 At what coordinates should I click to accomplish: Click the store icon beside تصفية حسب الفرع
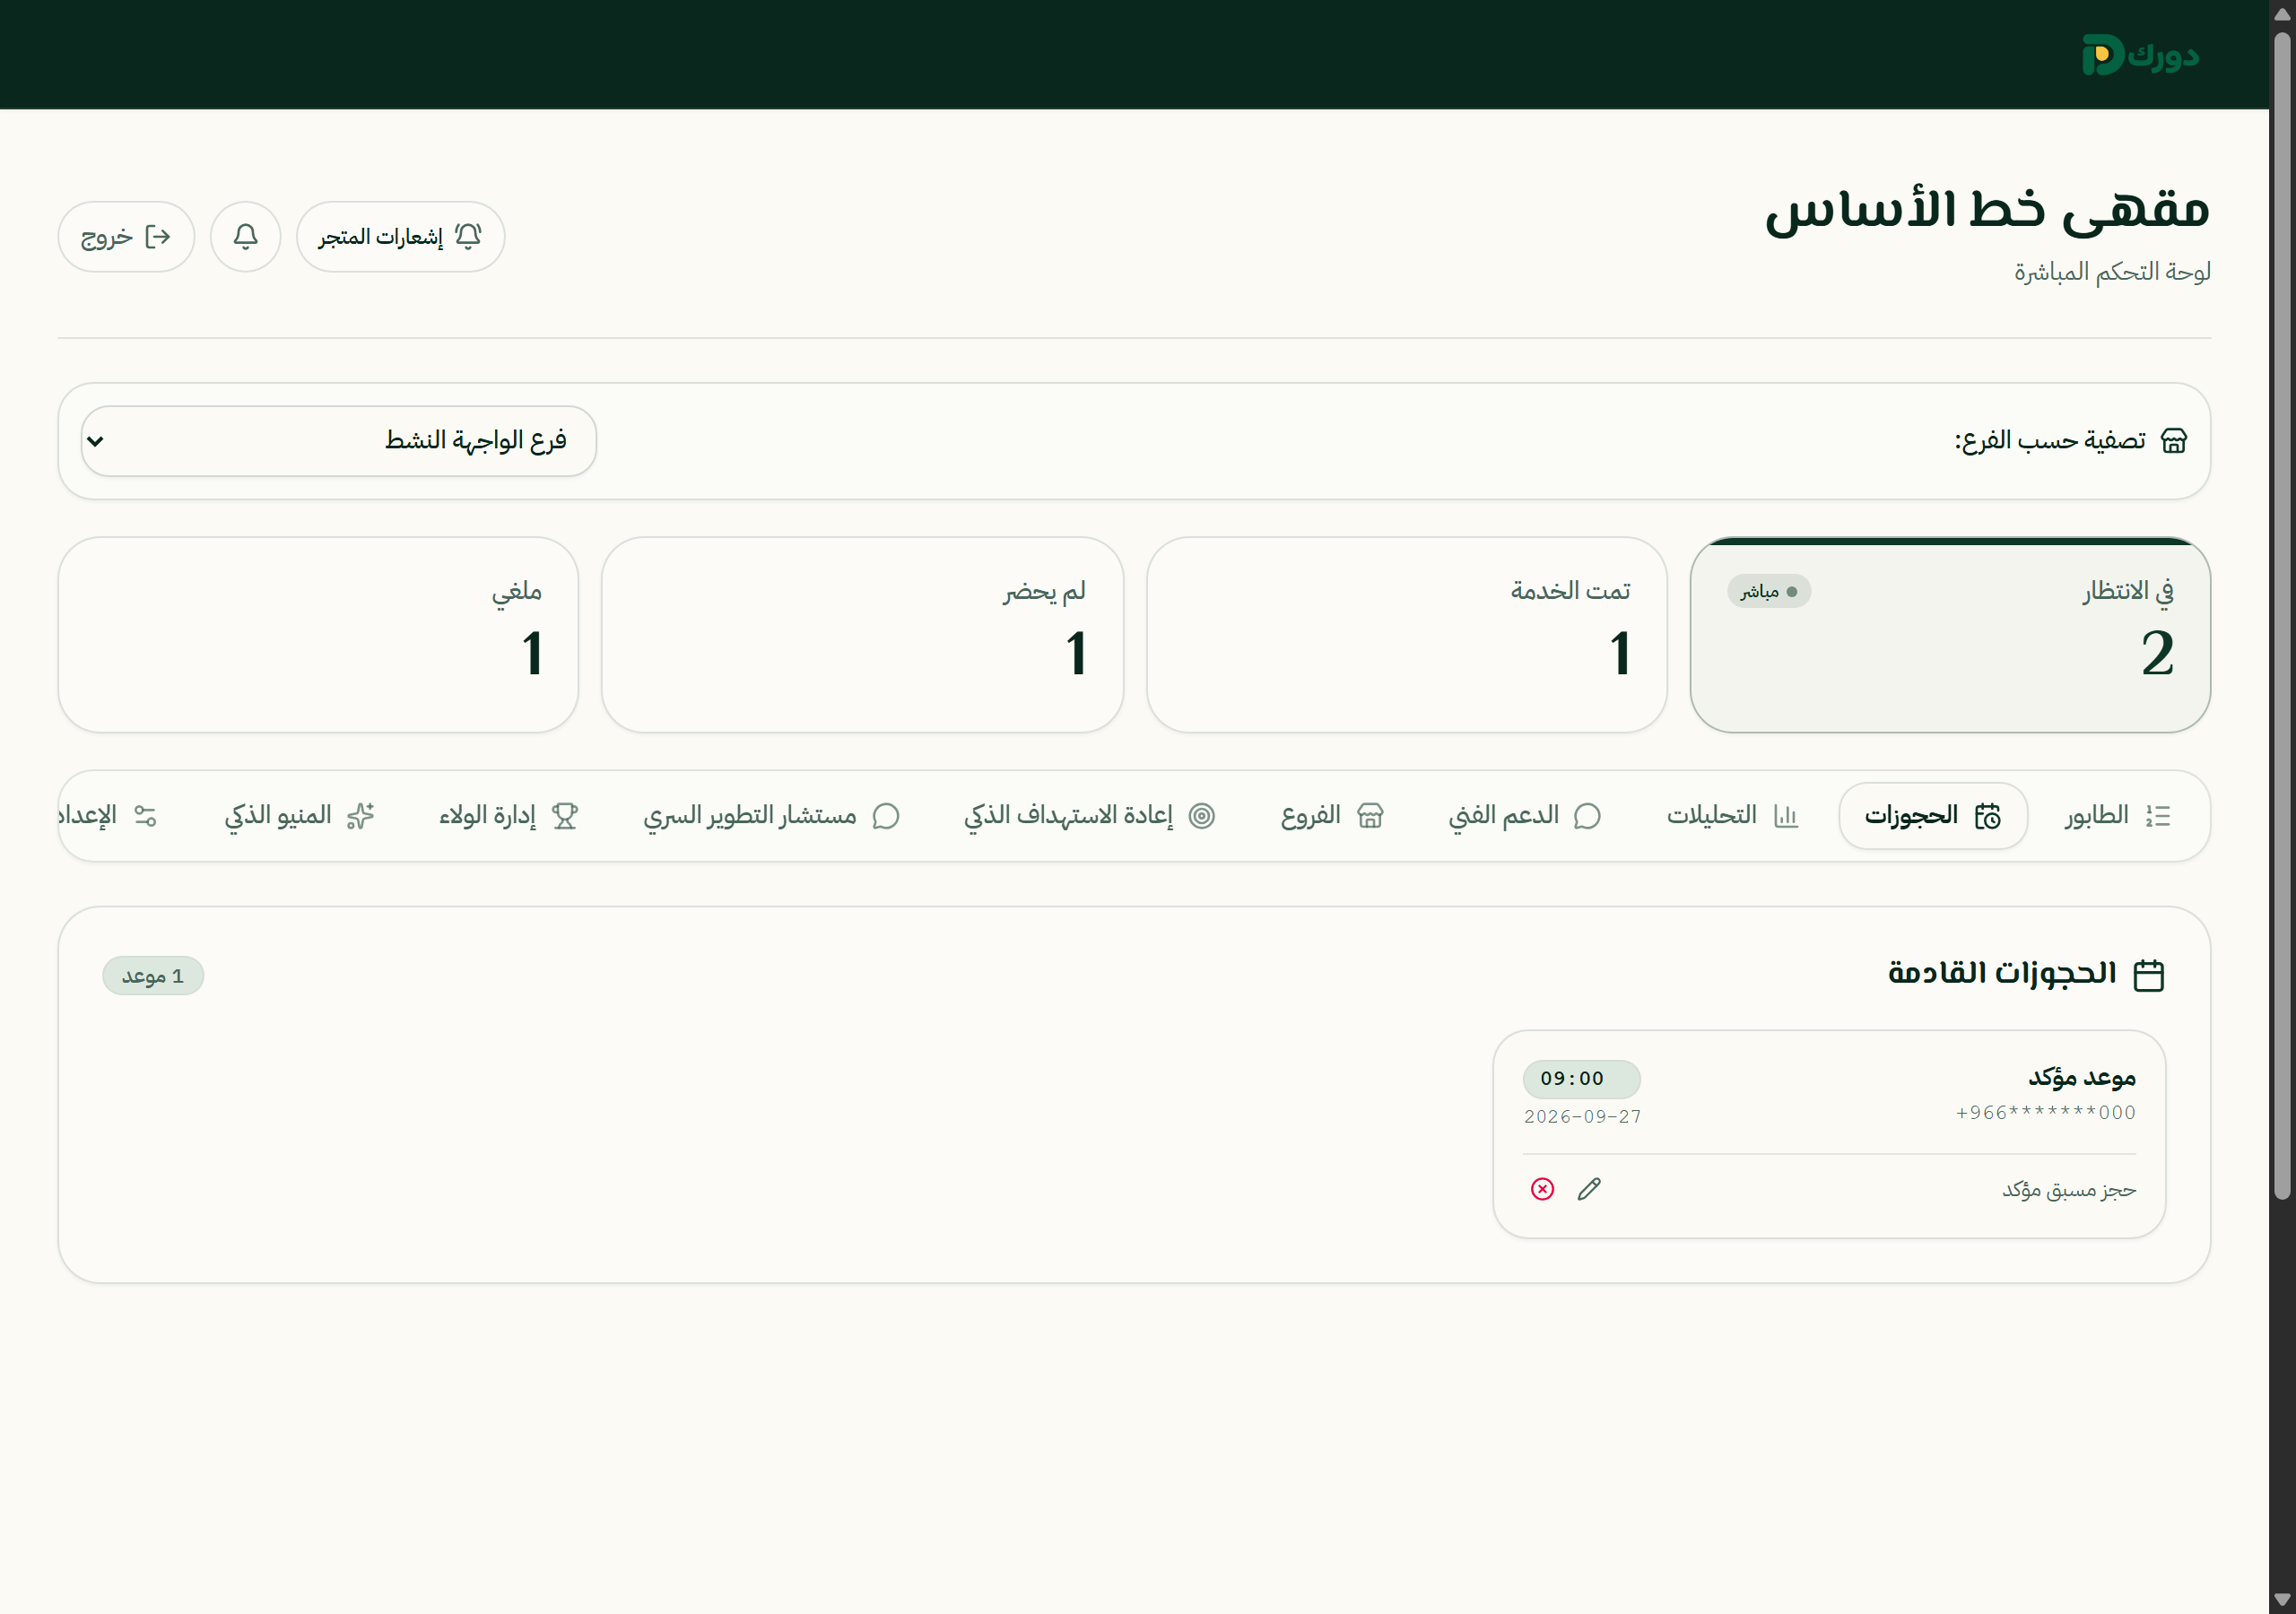(x=2174, y=441)
